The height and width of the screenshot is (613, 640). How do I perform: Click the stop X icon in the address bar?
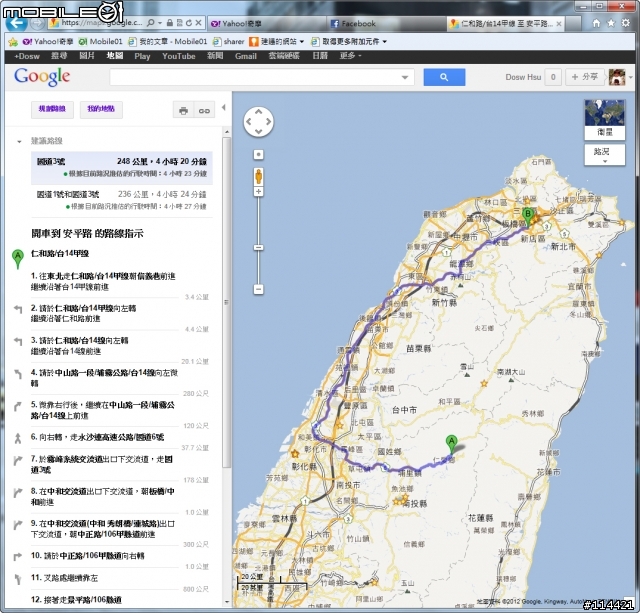(x=198, y=23)
